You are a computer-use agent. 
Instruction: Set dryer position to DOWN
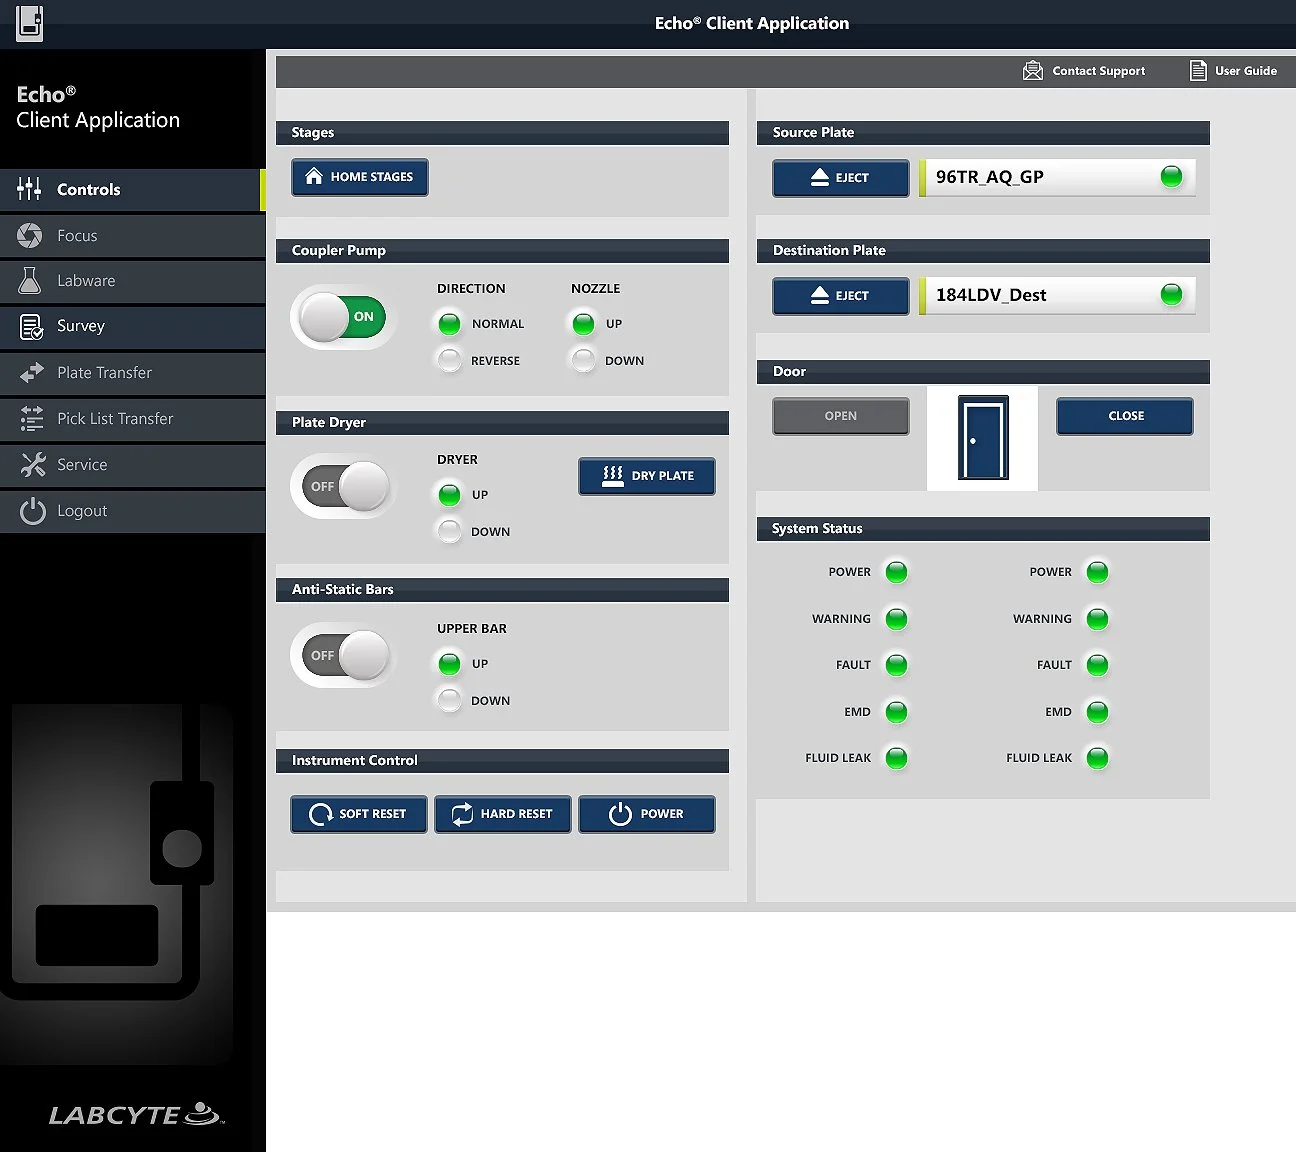tap(450, 531)
